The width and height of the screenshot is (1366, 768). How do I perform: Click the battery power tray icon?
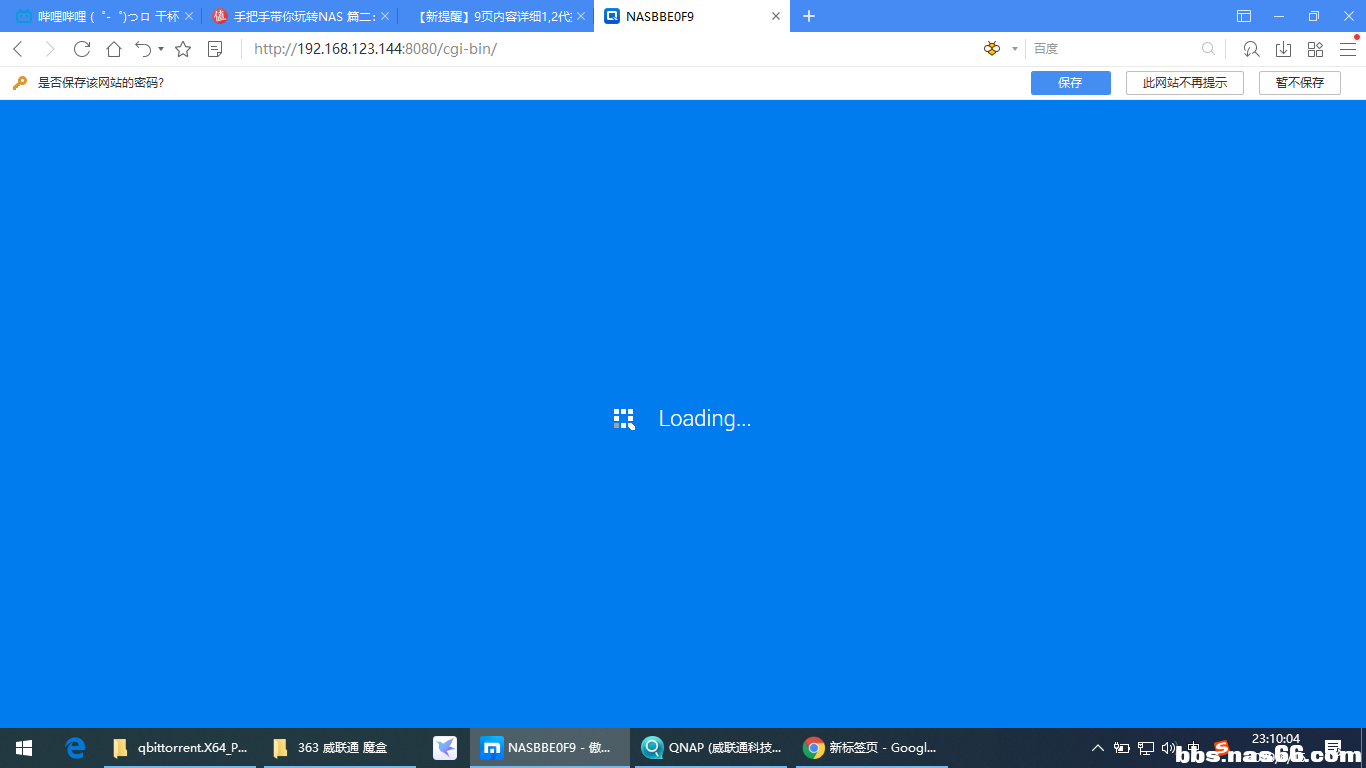point(1122,748)
